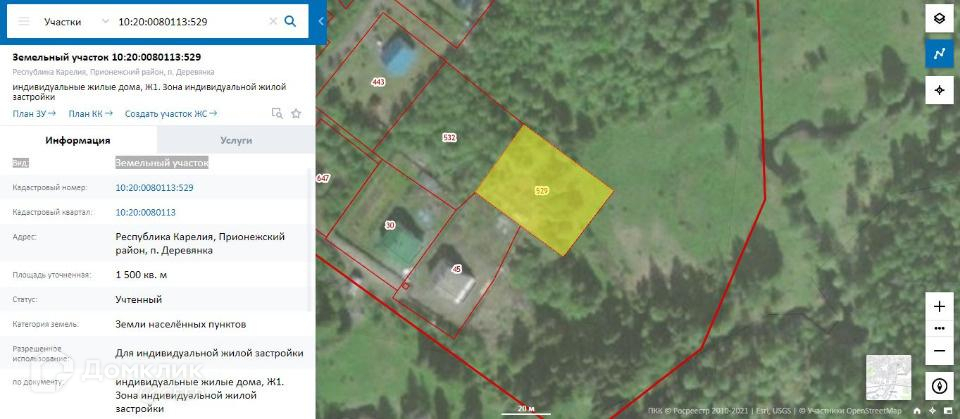Open the hamburger menu in search bar
The width and height of the screenshot is (960, 419).
click(24, 21)
